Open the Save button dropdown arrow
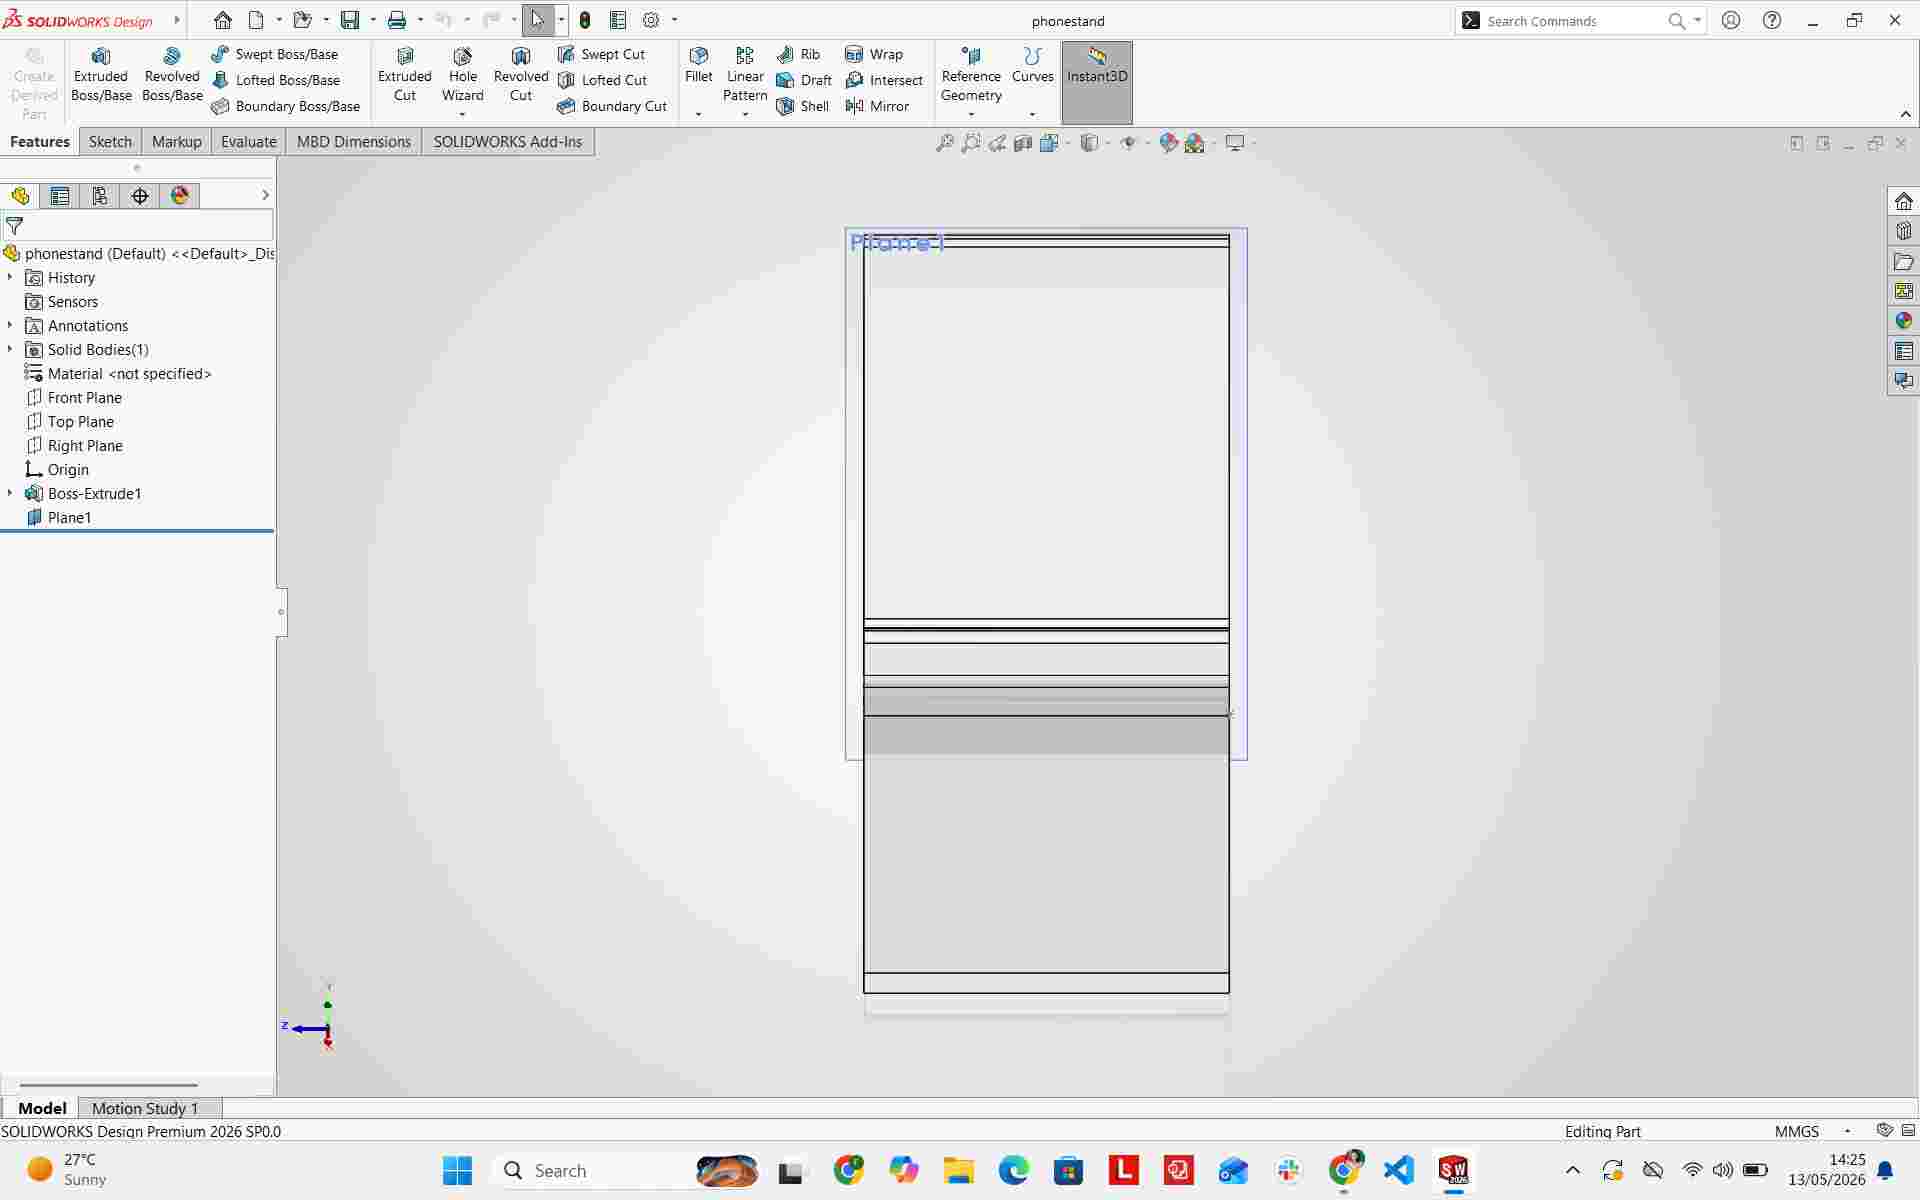Image resolution: width=1920 pixels, height=1200 pixels. [373, 20]
